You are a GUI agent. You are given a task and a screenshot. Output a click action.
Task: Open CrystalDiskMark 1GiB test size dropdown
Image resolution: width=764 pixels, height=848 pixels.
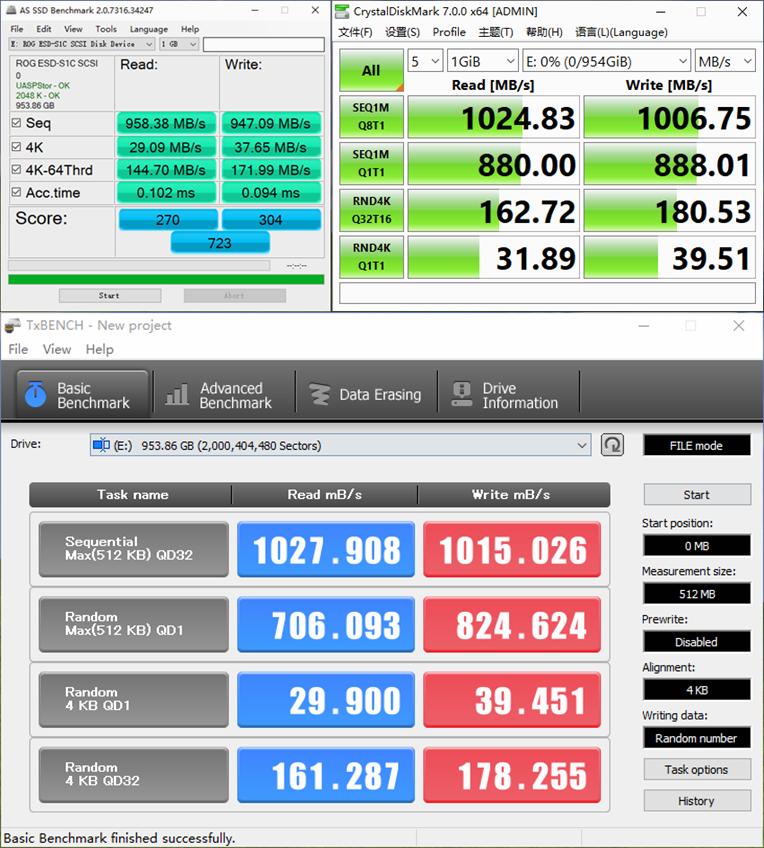pyautogui.click(x=483, y=62)
